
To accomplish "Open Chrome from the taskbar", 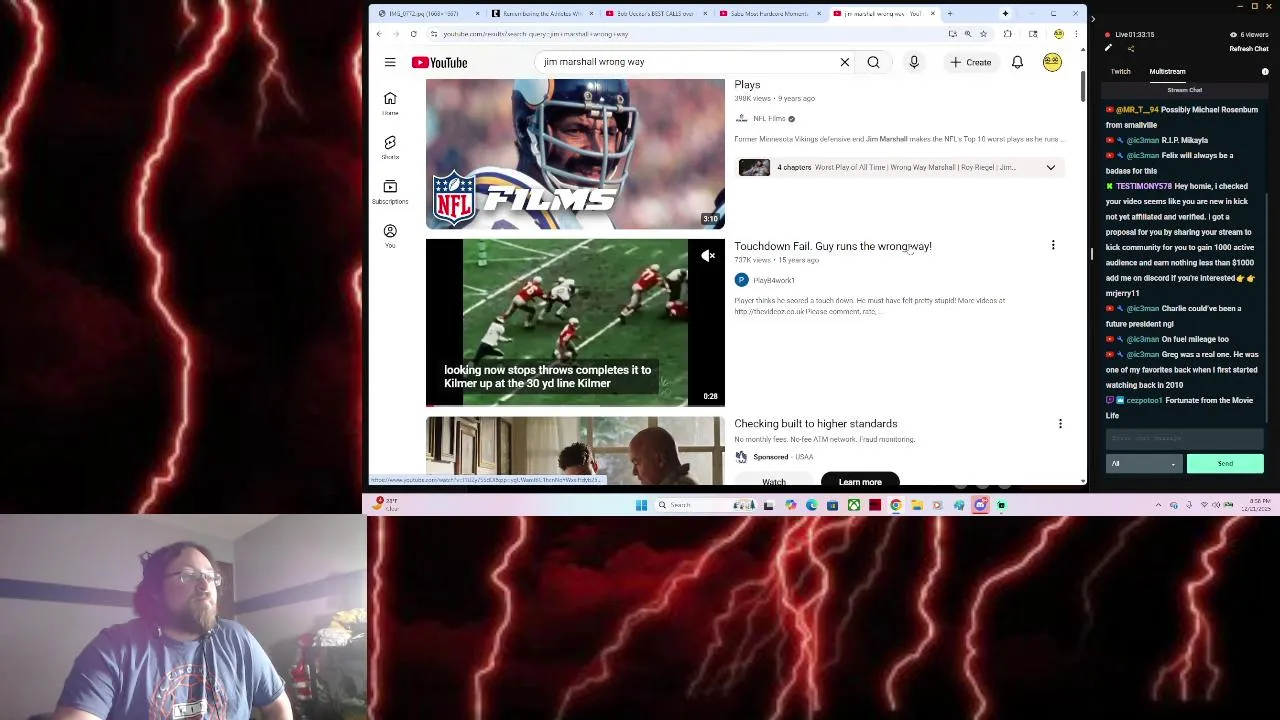I will click(895, 505).
